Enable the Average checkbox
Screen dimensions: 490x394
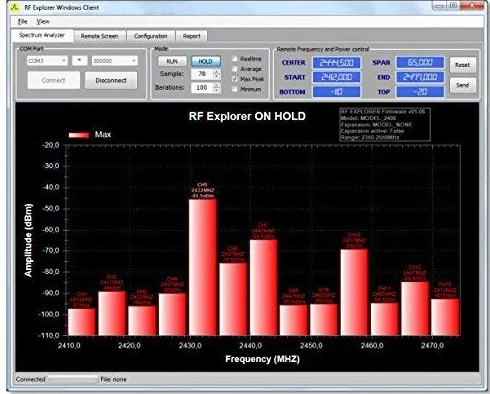pos(235,69)
